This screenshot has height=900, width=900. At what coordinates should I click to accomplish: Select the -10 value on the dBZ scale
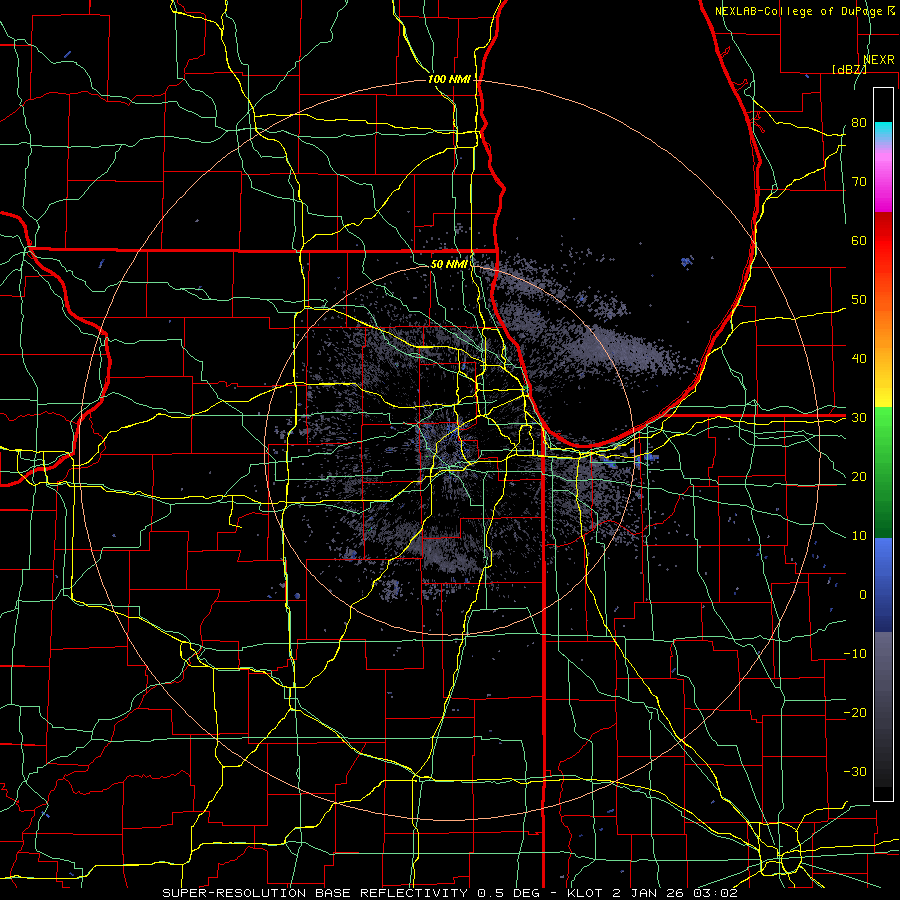click(855, 654)
